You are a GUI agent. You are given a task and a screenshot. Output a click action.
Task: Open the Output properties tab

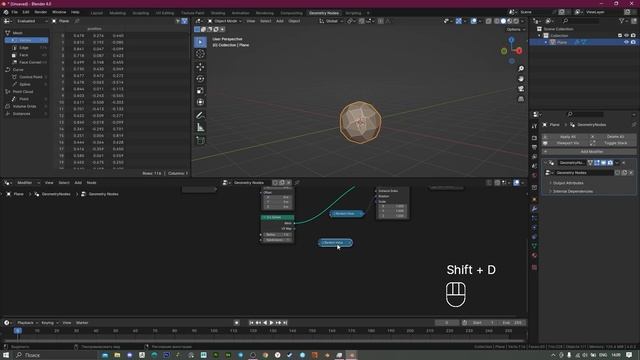pyautogui.click(x=534, y=147)
